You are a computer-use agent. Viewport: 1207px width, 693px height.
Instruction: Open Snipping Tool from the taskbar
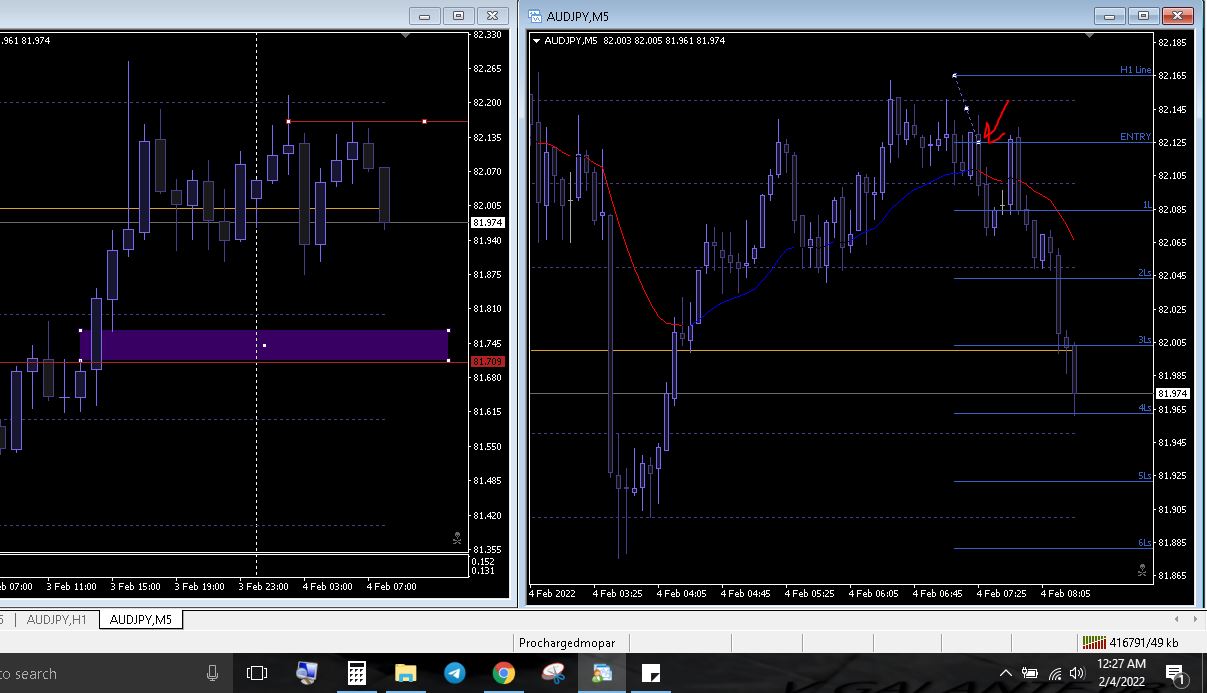(552, 673)
